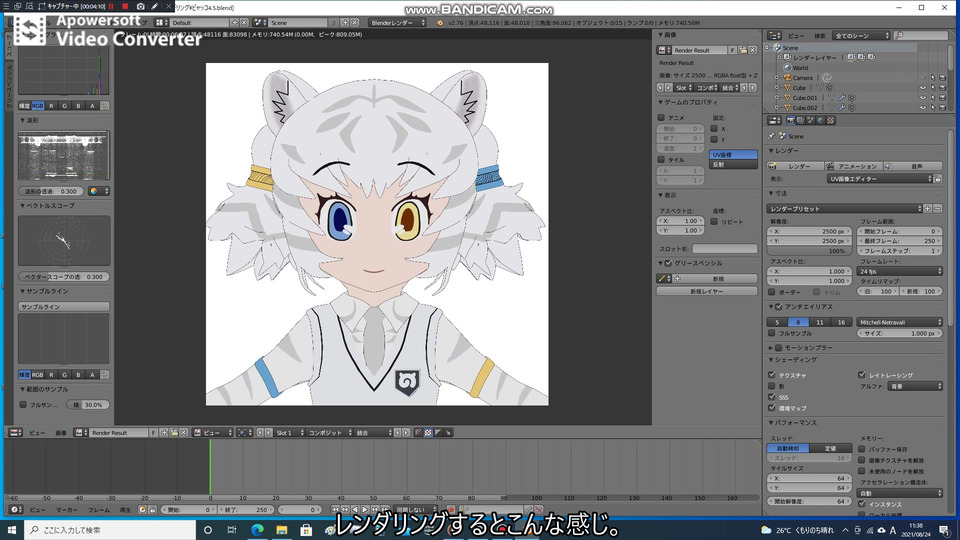Open properties editor type selector icon
Viewport: 960px width, 540px height.
[x=774, y=121]
